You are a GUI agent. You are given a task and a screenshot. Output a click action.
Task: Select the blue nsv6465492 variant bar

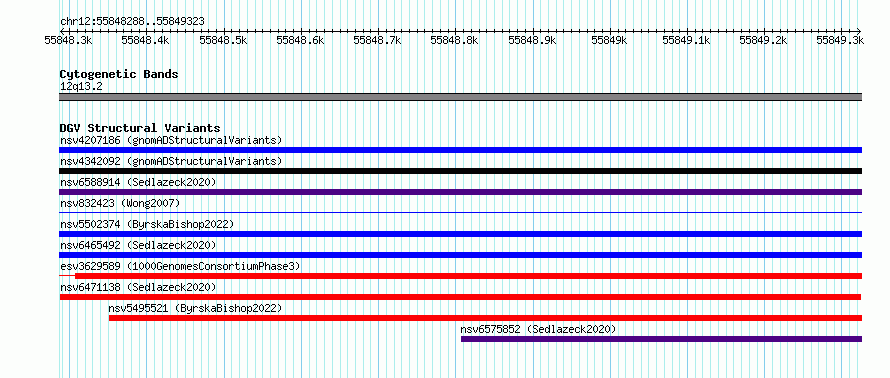(460, 255)
